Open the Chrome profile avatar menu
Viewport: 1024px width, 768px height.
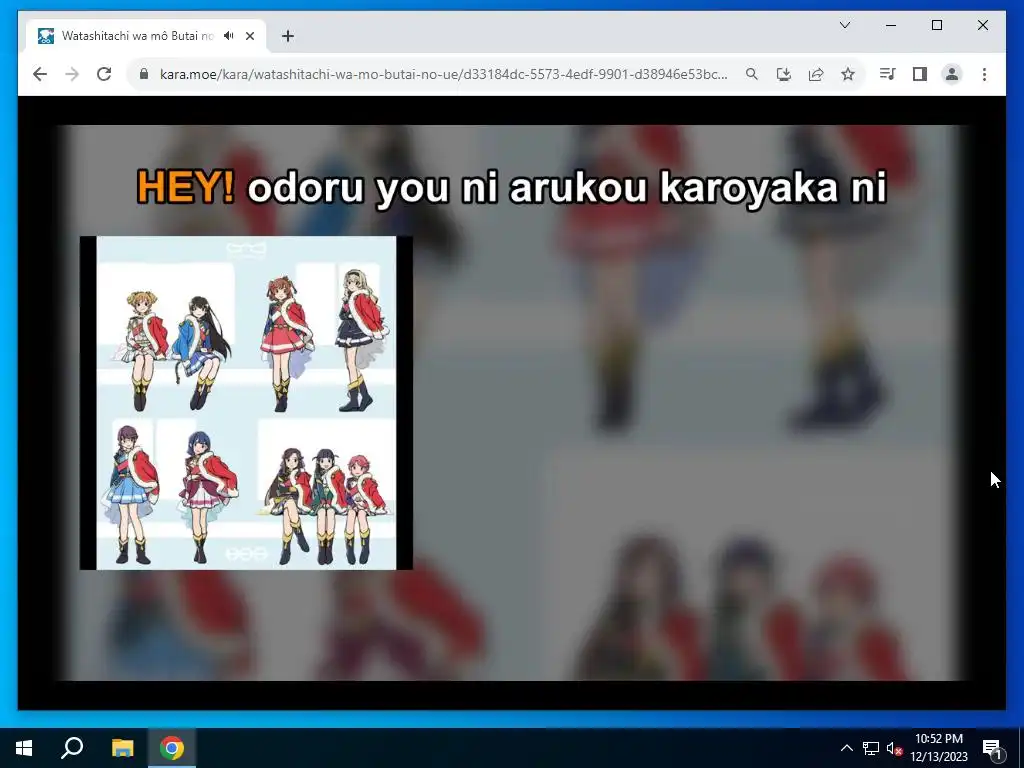click(x=952, y=74)
